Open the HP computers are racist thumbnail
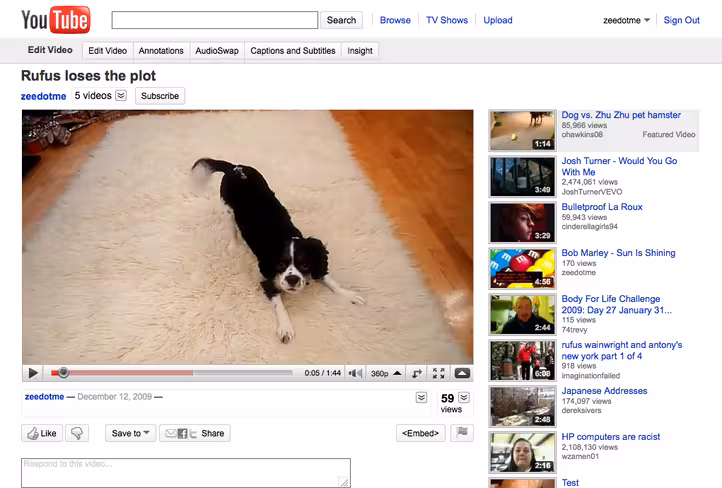 (522, 453)
